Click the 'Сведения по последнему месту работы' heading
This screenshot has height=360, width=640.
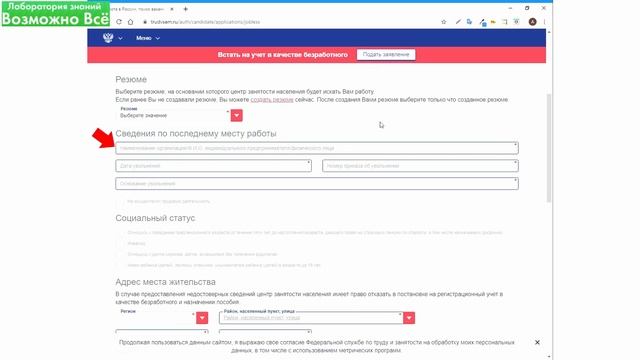(x=196, y=133)
